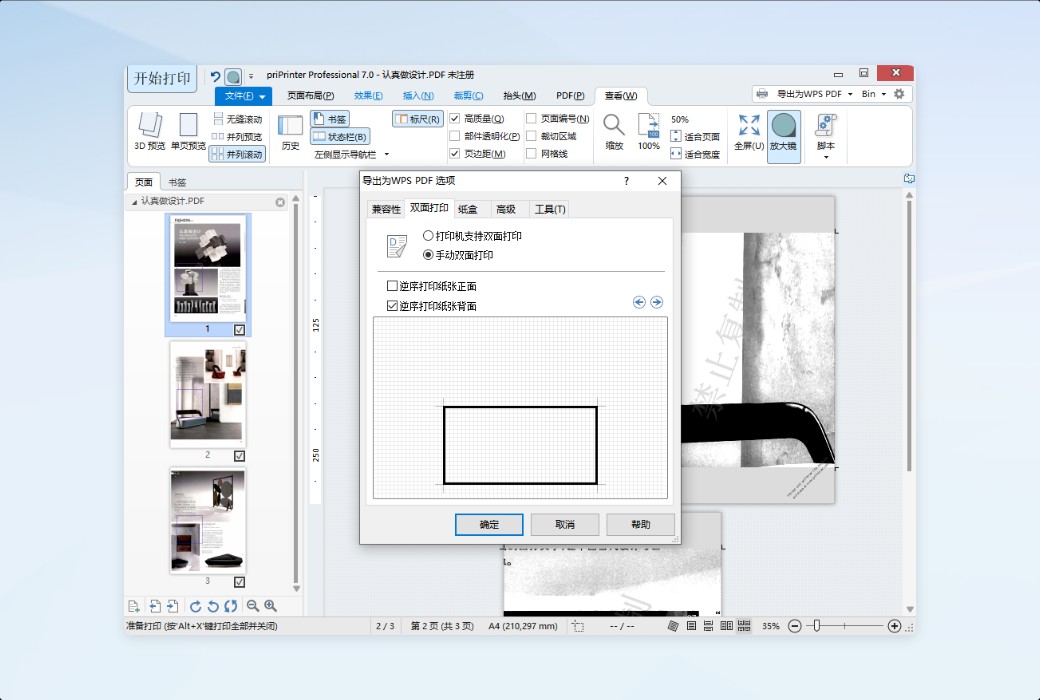Switch to the 效果(E) ribbon tab

click(x=368, y=96)
